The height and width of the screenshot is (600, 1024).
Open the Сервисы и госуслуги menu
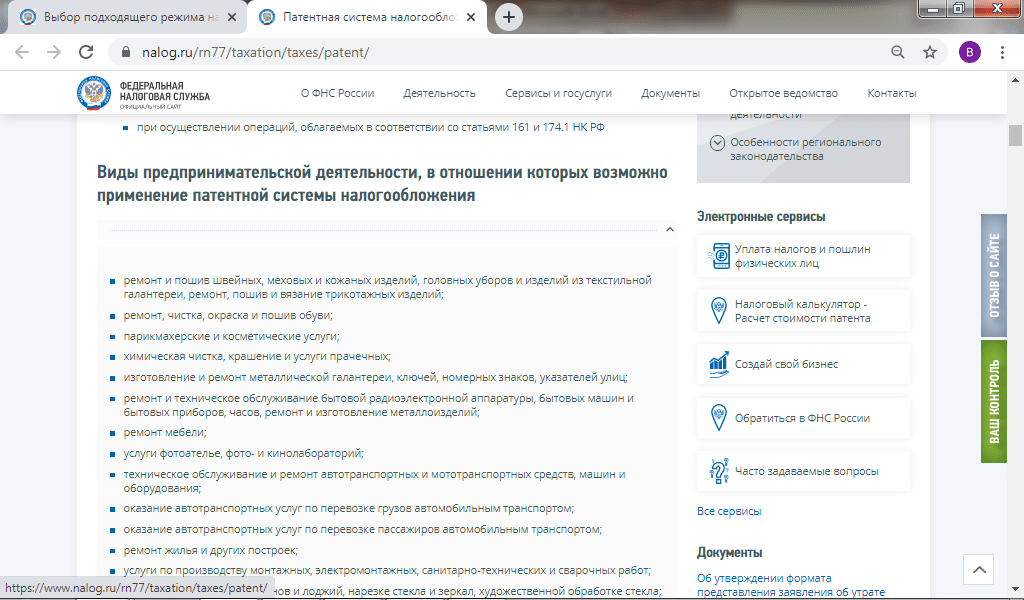(558, 93)
